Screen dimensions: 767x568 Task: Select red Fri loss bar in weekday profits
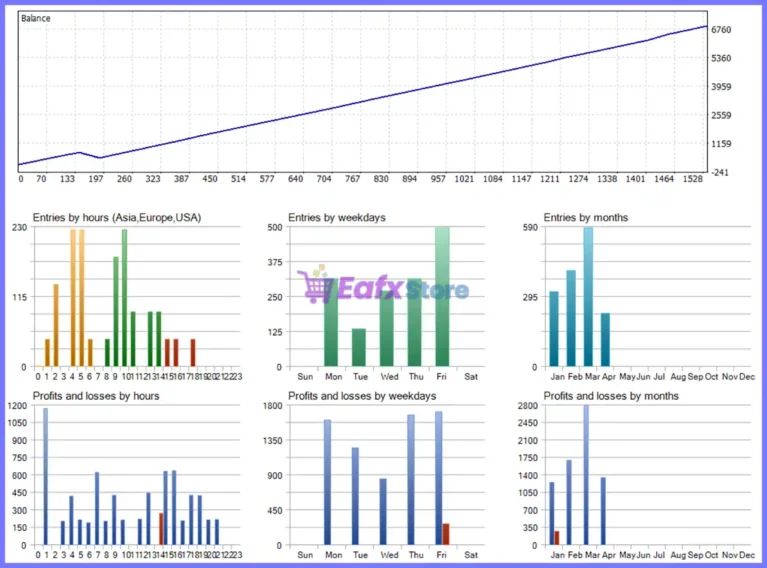[x=446, y=534]
